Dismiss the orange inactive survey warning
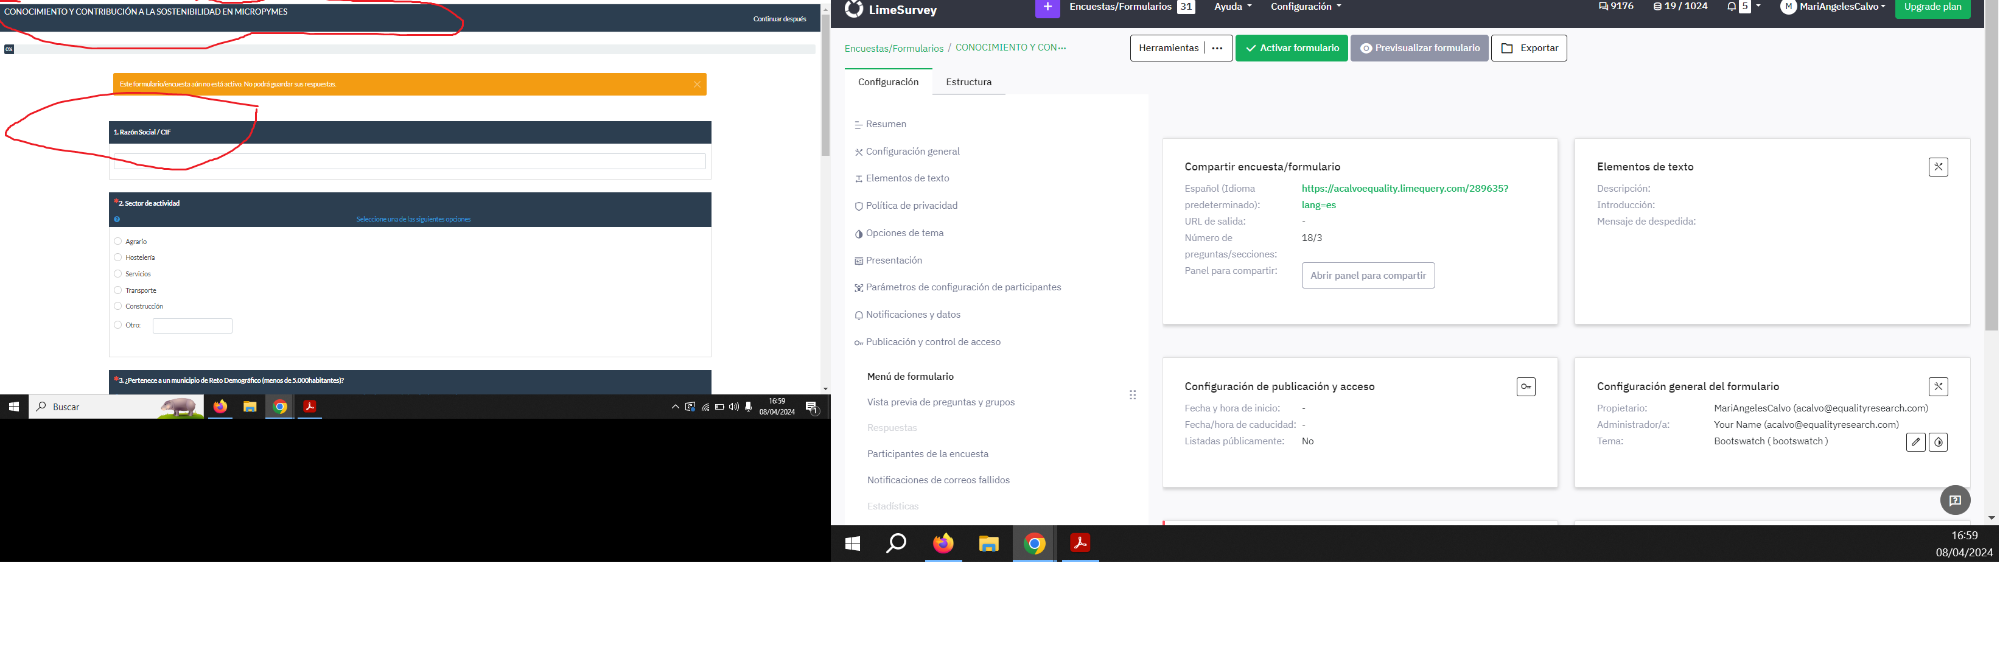 tap(697, 85)
